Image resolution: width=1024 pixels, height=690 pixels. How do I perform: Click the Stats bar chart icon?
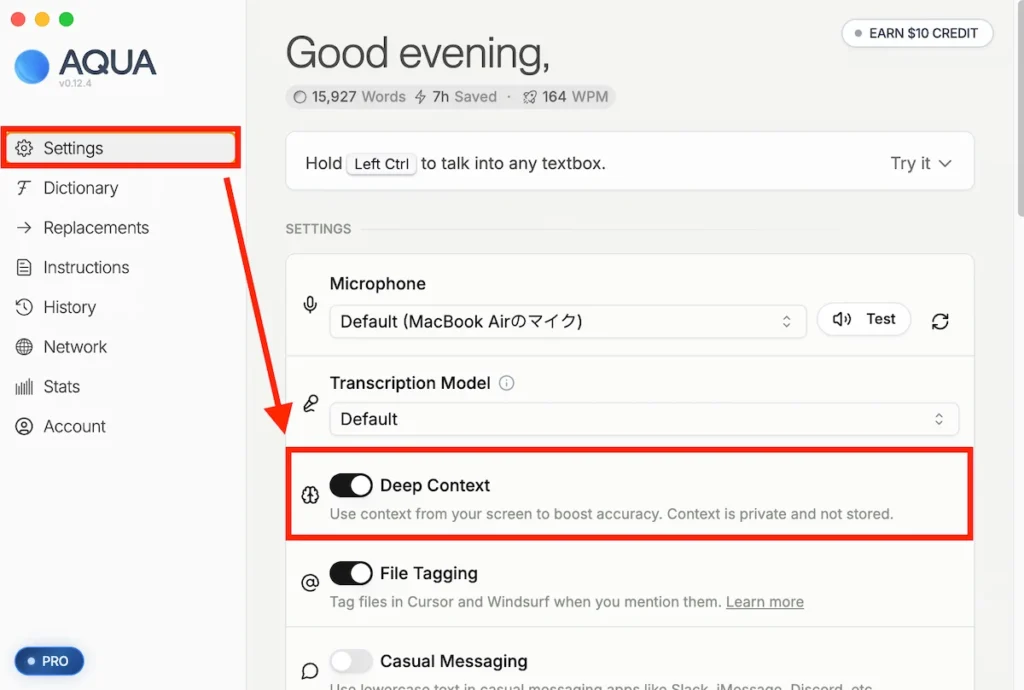point(24,387)
